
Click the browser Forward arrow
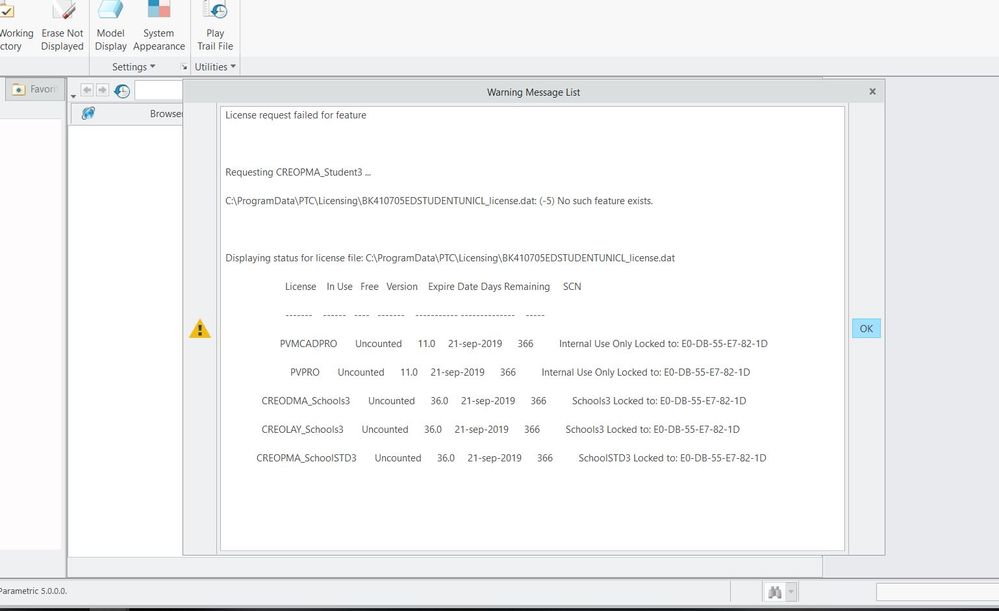point(102,90)
